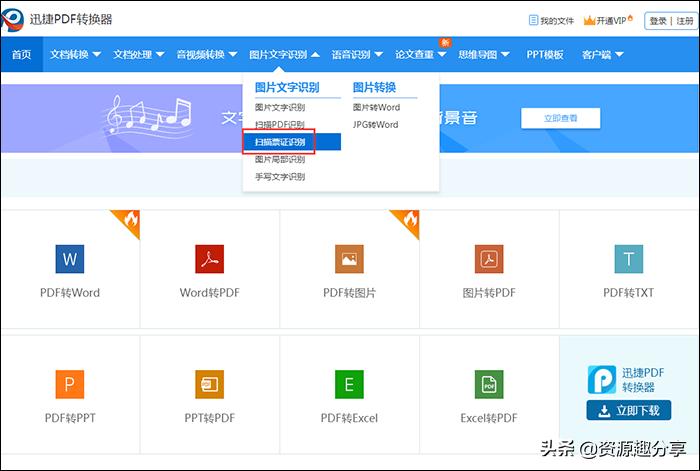Screen dimensions: 700x471
Task: Click the 我的文件 document icon
Action: [533, 20]
